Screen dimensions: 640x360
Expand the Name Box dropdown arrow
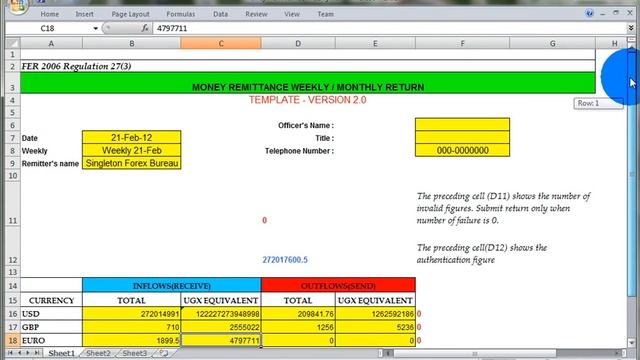(x=96, y=28)
